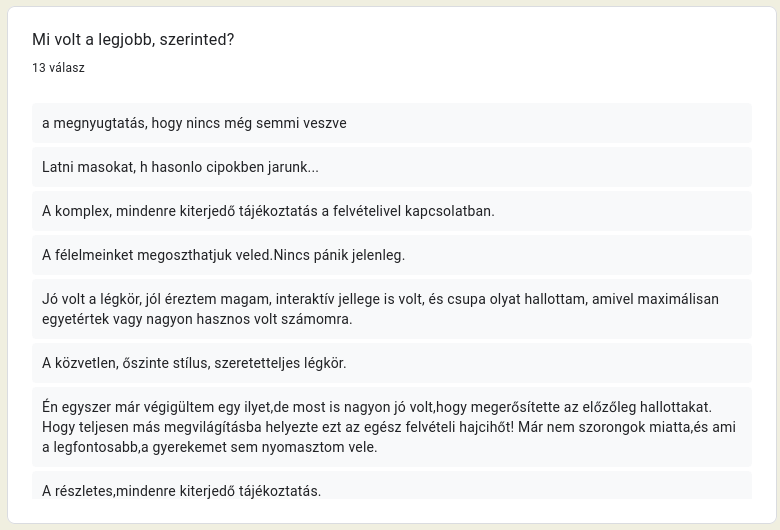Screen dimensions: 780x530
Task: Click the "13 válasz" response count
Action: [58, 68]
